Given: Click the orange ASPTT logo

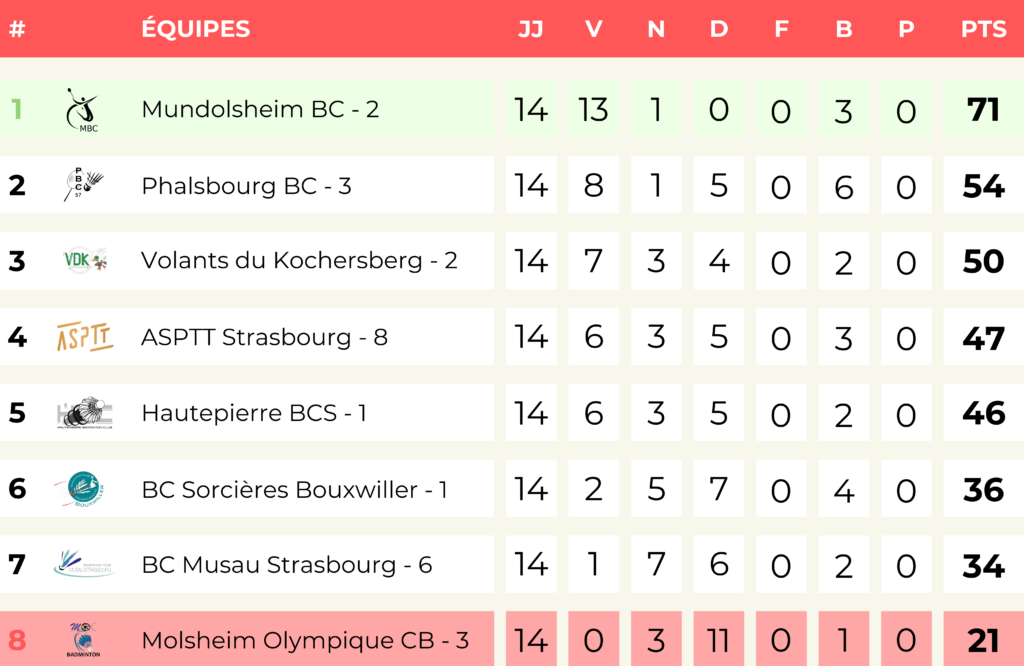Looking at the screenshot, I should pos(85,336).
